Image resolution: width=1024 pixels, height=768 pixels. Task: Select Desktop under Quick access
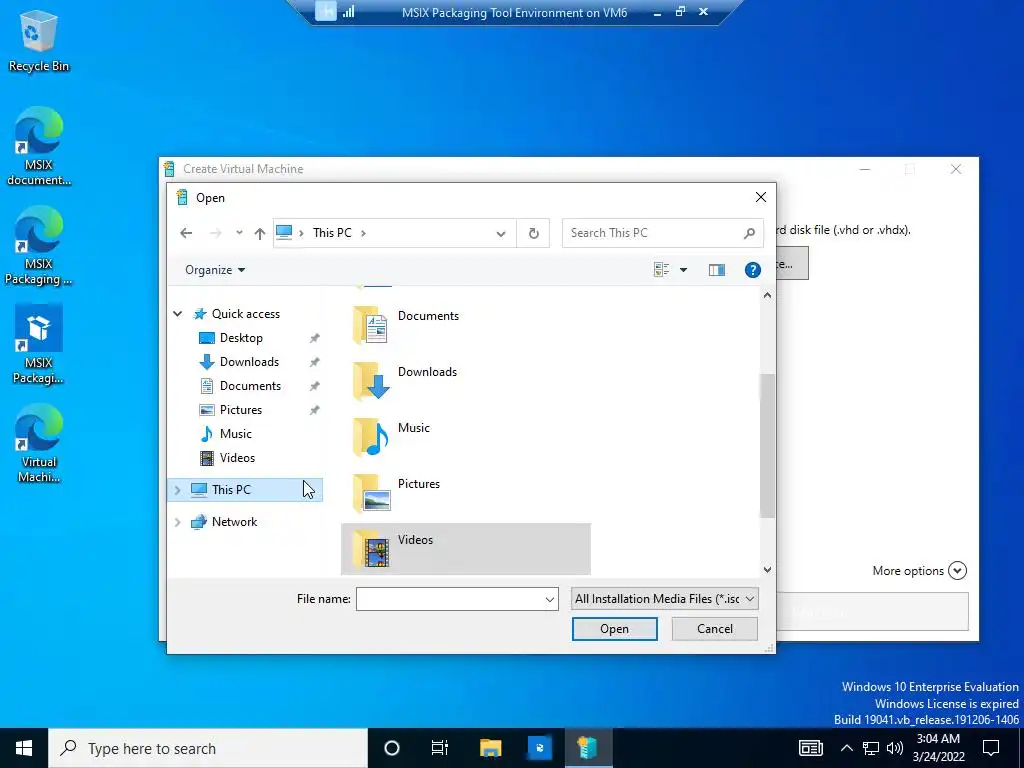click(x=241, y=338)
